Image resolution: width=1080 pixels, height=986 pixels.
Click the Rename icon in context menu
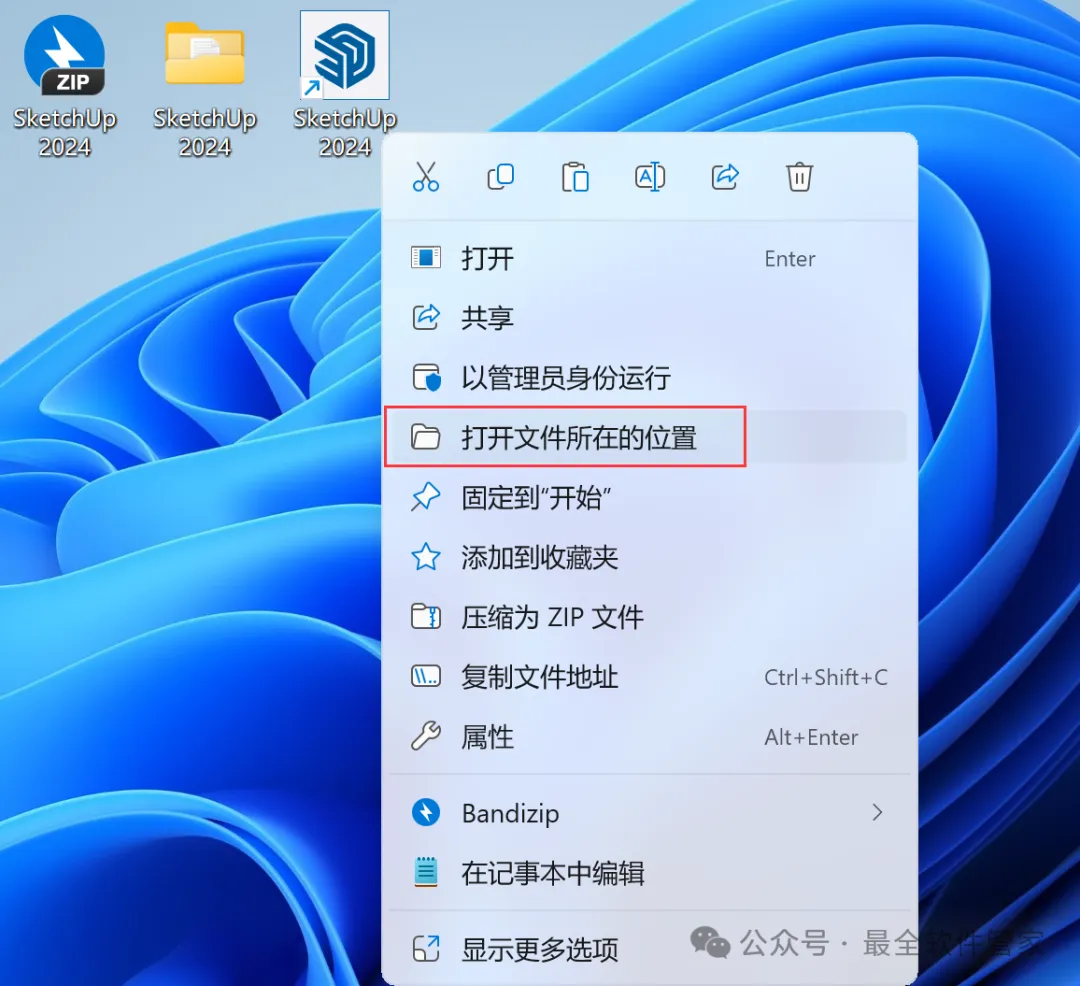click(650, 177)
